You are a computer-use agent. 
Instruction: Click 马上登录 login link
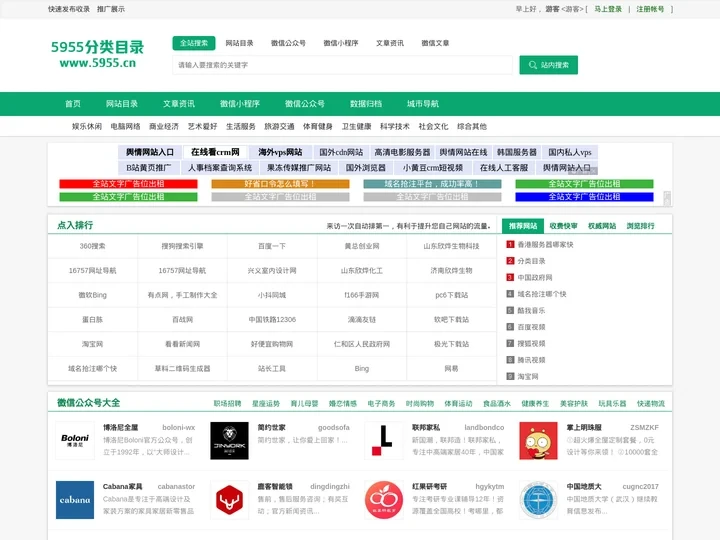tap(608, 9)
